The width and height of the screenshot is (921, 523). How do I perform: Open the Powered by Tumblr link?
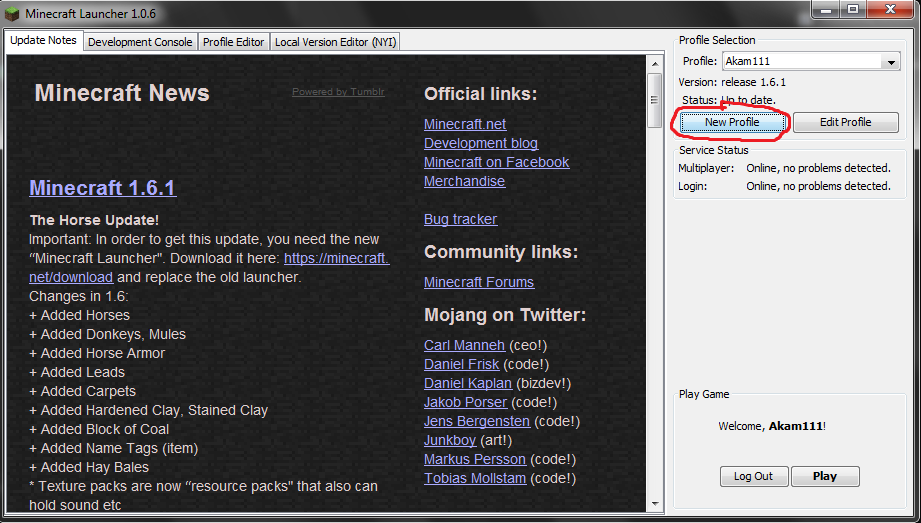[x=338, y=92]
